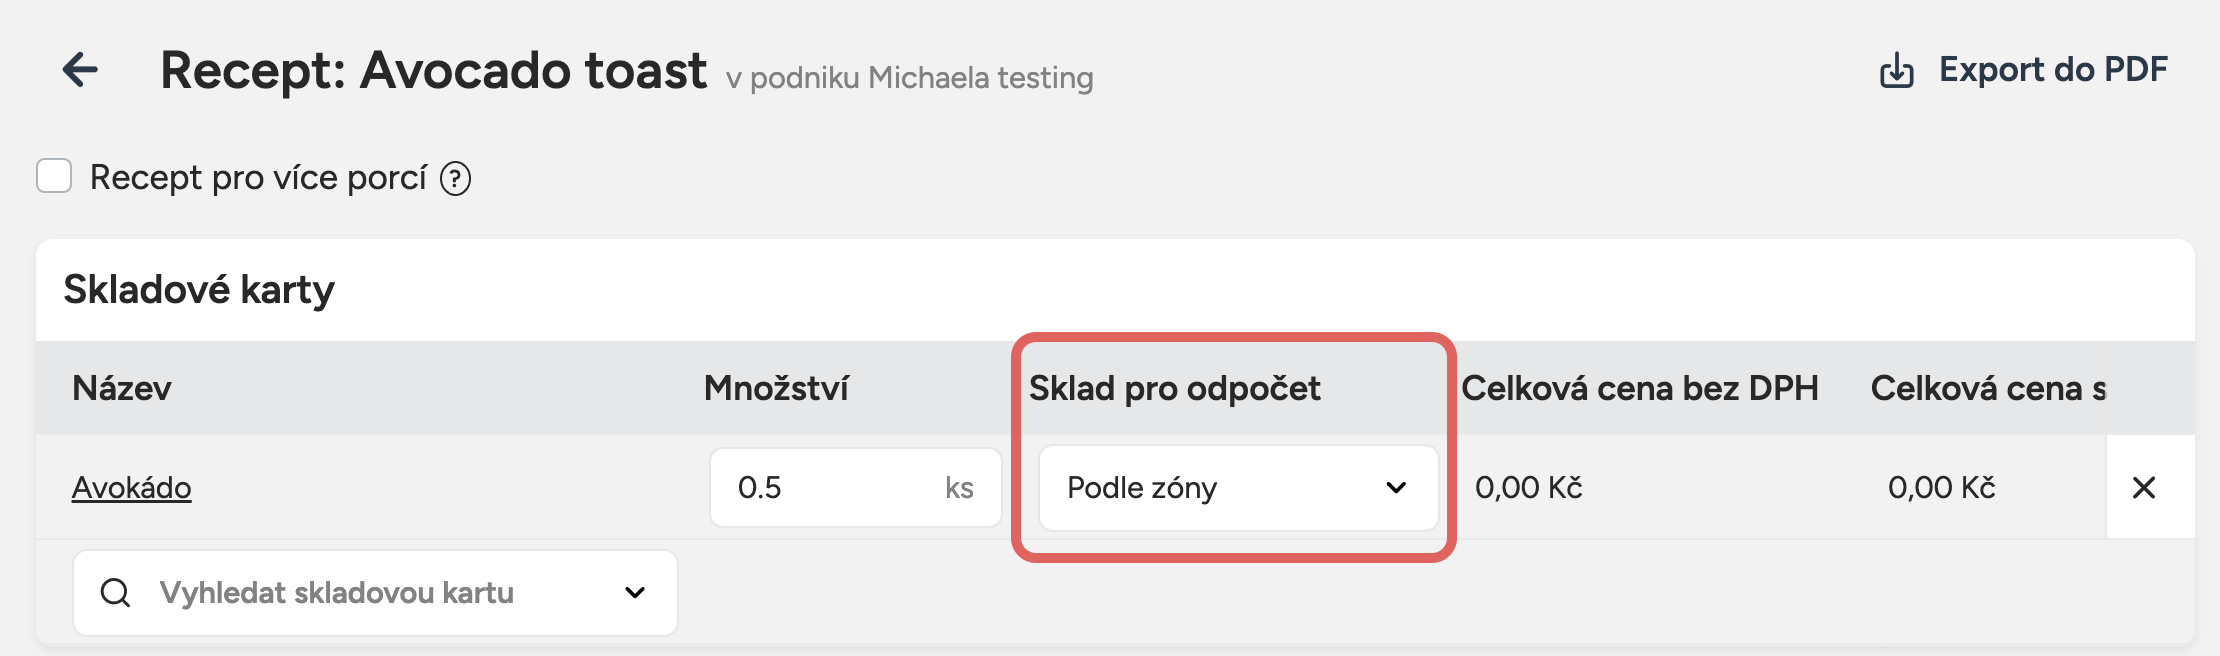Enable the Recept pro více porcí checkbox
This screenshot has width=2220, height=656.
pos(54,176)
